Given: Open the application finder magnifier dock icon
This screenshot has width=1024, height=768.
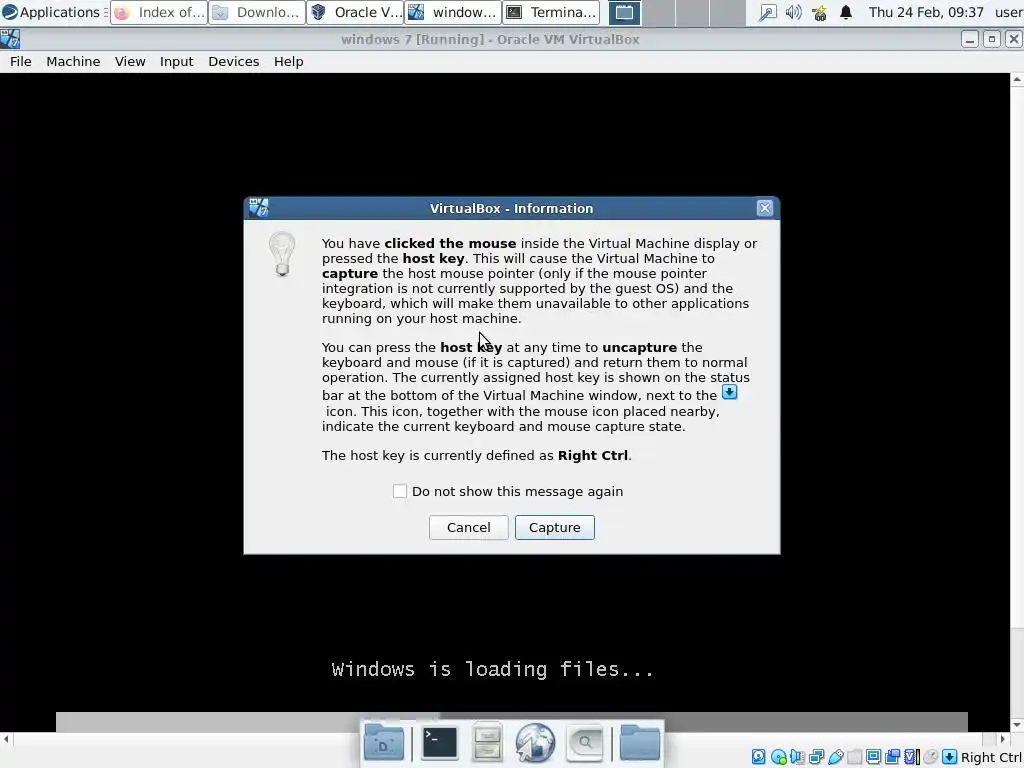Looking at the screenshot, I should click(584, 743).
